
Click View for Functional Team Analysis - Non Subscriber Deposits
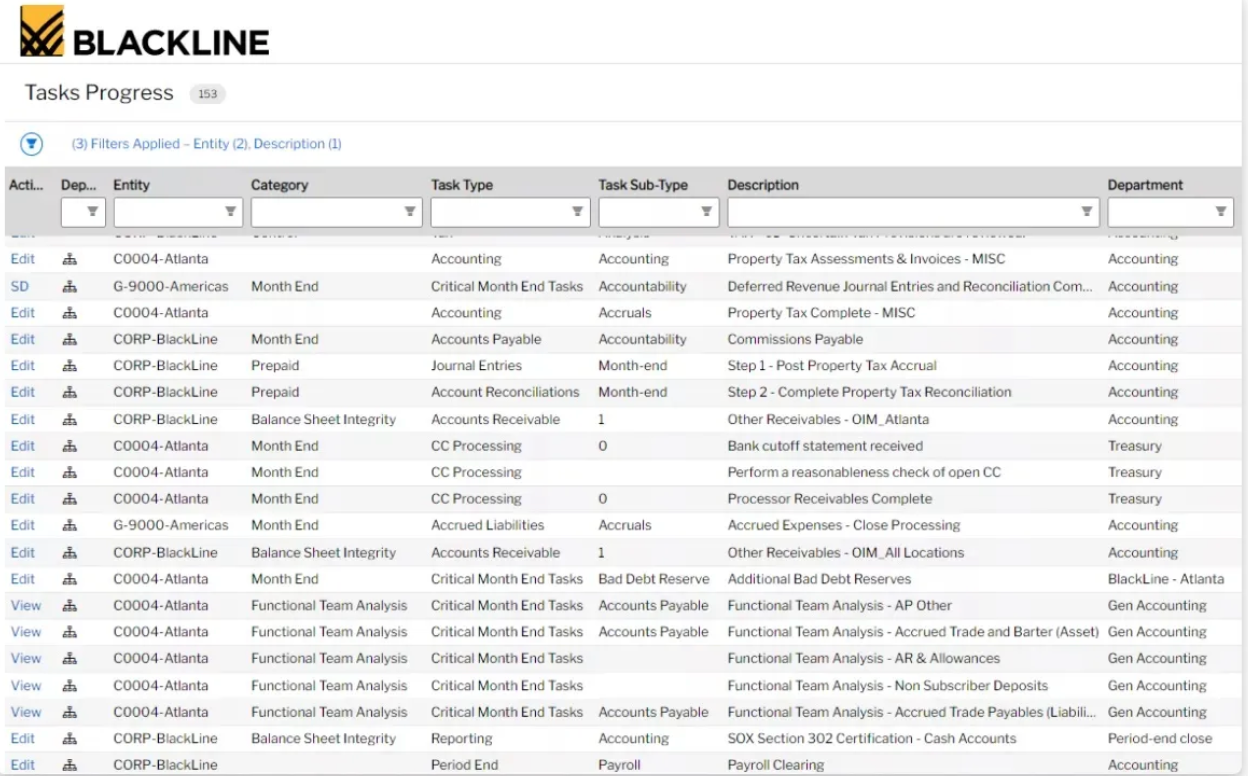(x=26, y=686)
